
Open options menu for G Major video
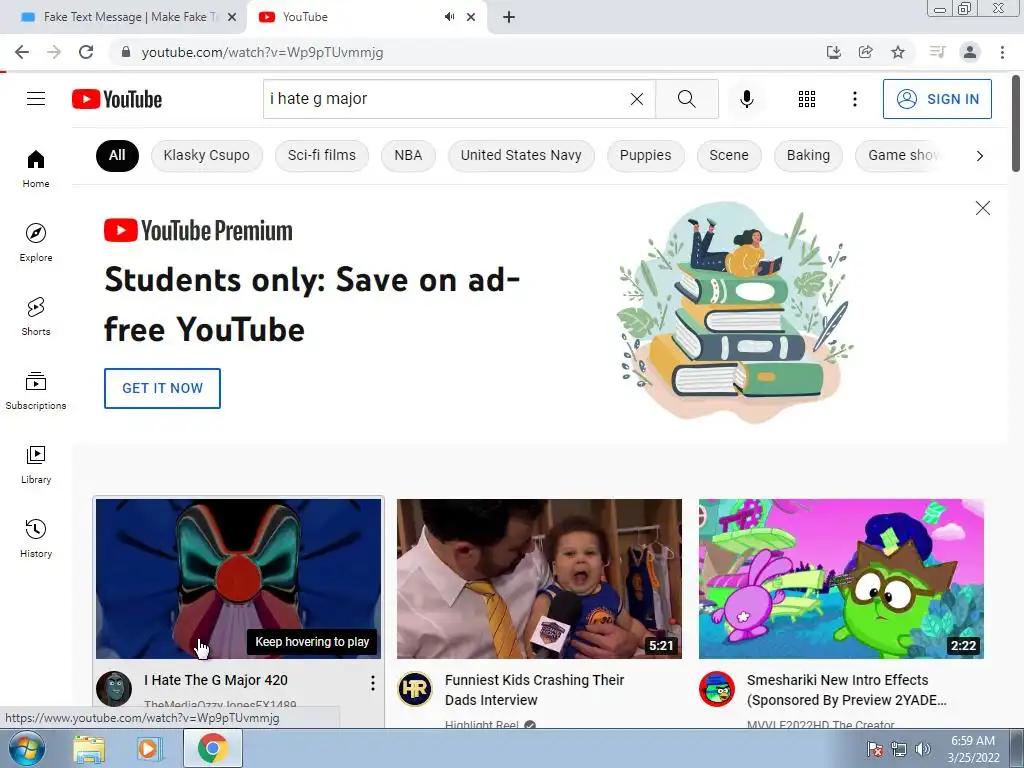[372, 683]
